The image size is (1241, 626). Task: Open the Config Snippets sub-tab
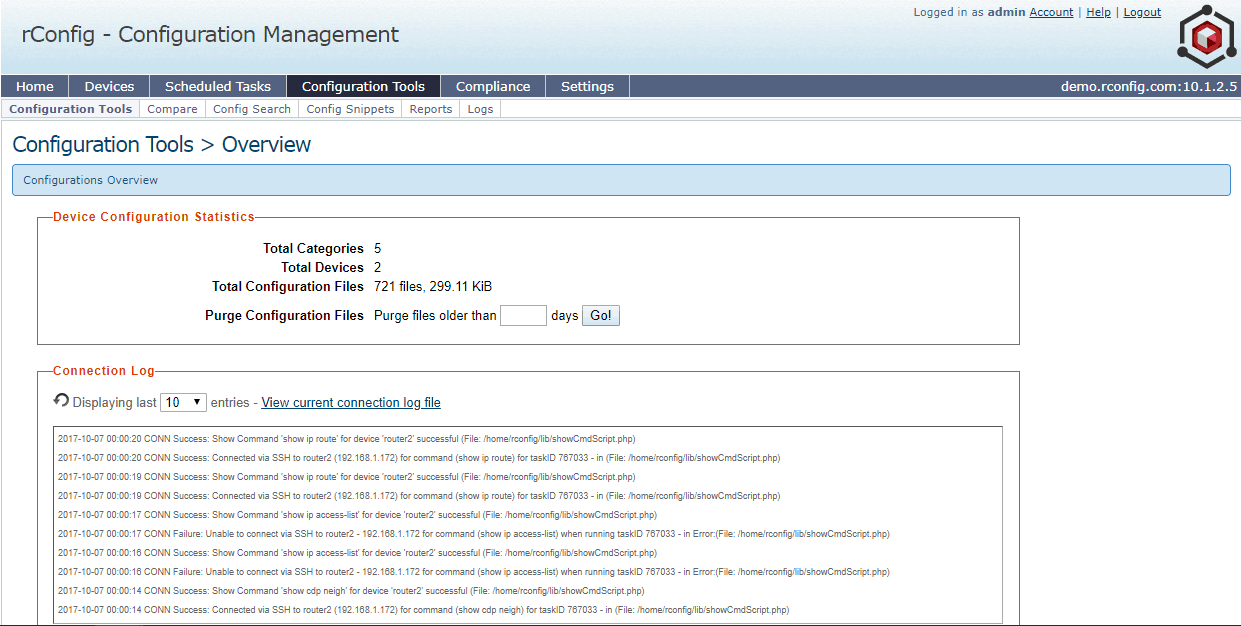pos(350,108)
